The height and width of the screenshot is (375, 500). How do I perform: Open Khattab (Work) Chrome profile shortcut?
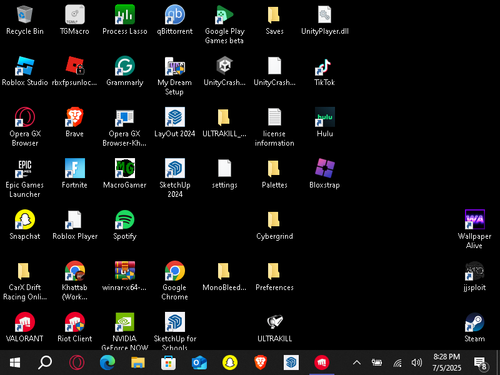pos(75,271)
